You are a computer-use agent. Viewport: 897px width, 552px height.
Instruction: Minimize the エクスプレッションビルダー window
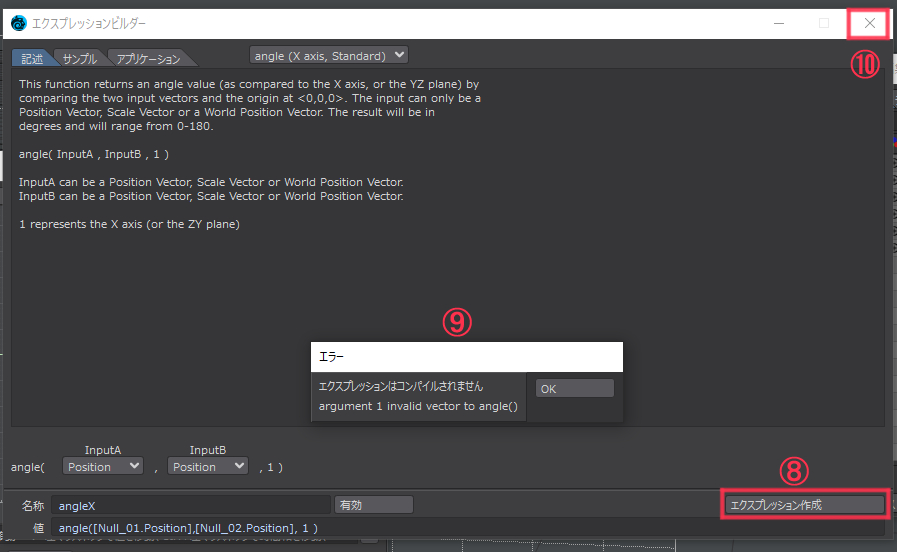[x=779, y=23]
